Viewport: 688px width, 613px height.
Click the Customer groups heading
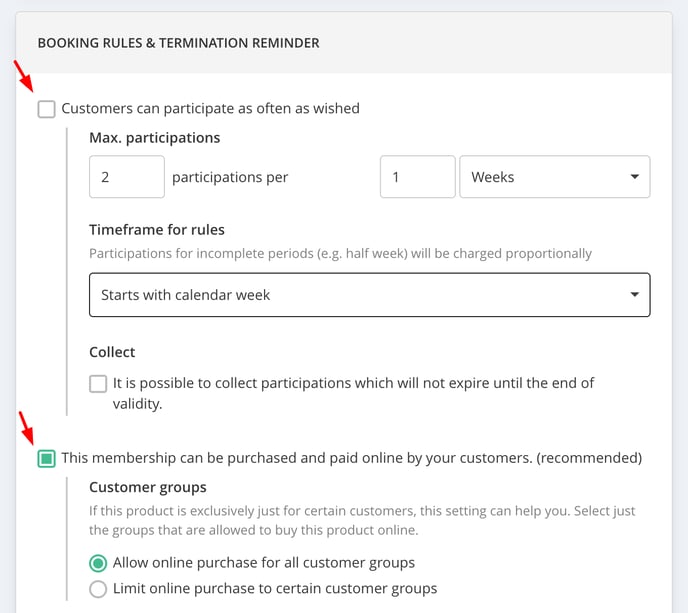click(x=147, y=487)
